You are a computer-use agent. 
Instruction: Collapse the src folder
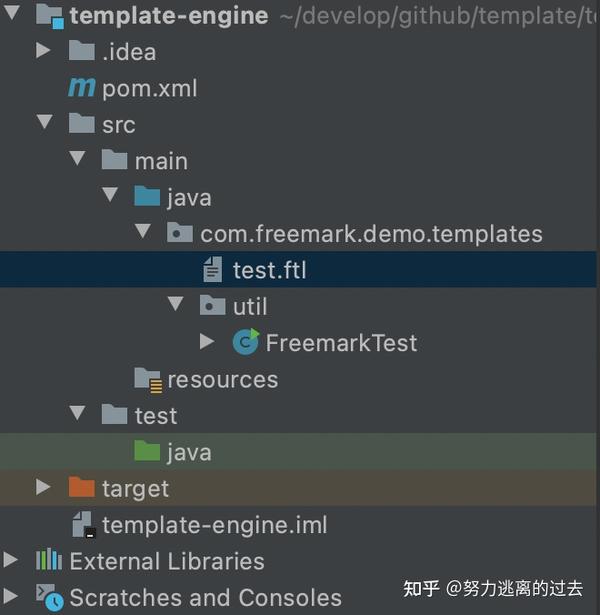pyautogui.click(x=44, y=124)
